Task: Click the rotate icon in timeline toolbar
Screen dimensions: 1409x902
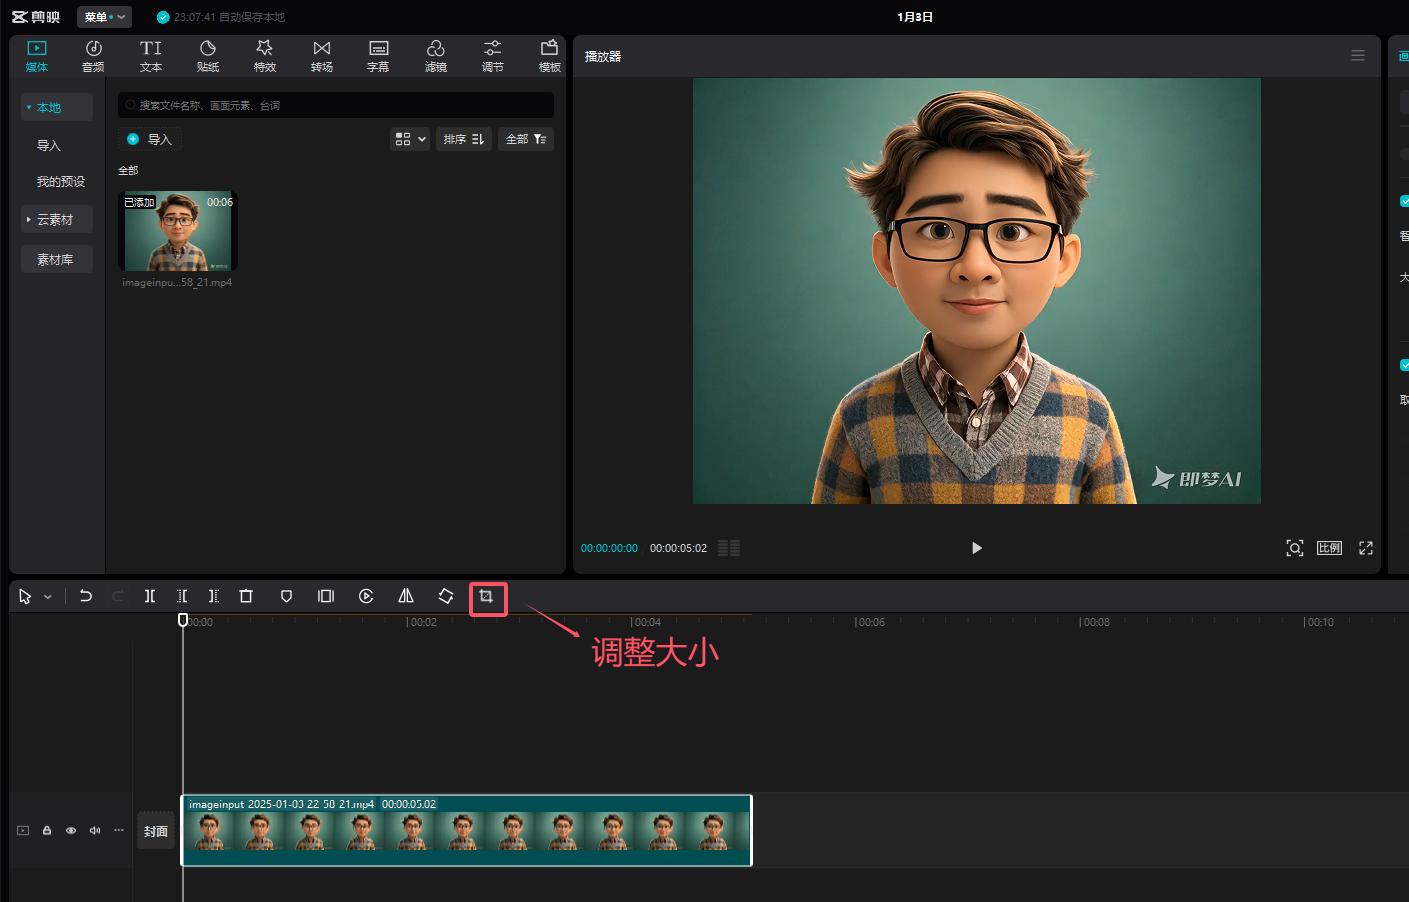Action: [x=446, y=597]
